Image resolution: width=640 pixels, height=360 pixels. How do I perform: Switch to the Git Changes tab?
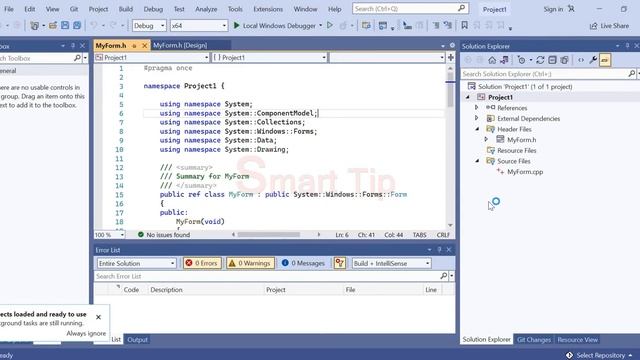point(533,340)
